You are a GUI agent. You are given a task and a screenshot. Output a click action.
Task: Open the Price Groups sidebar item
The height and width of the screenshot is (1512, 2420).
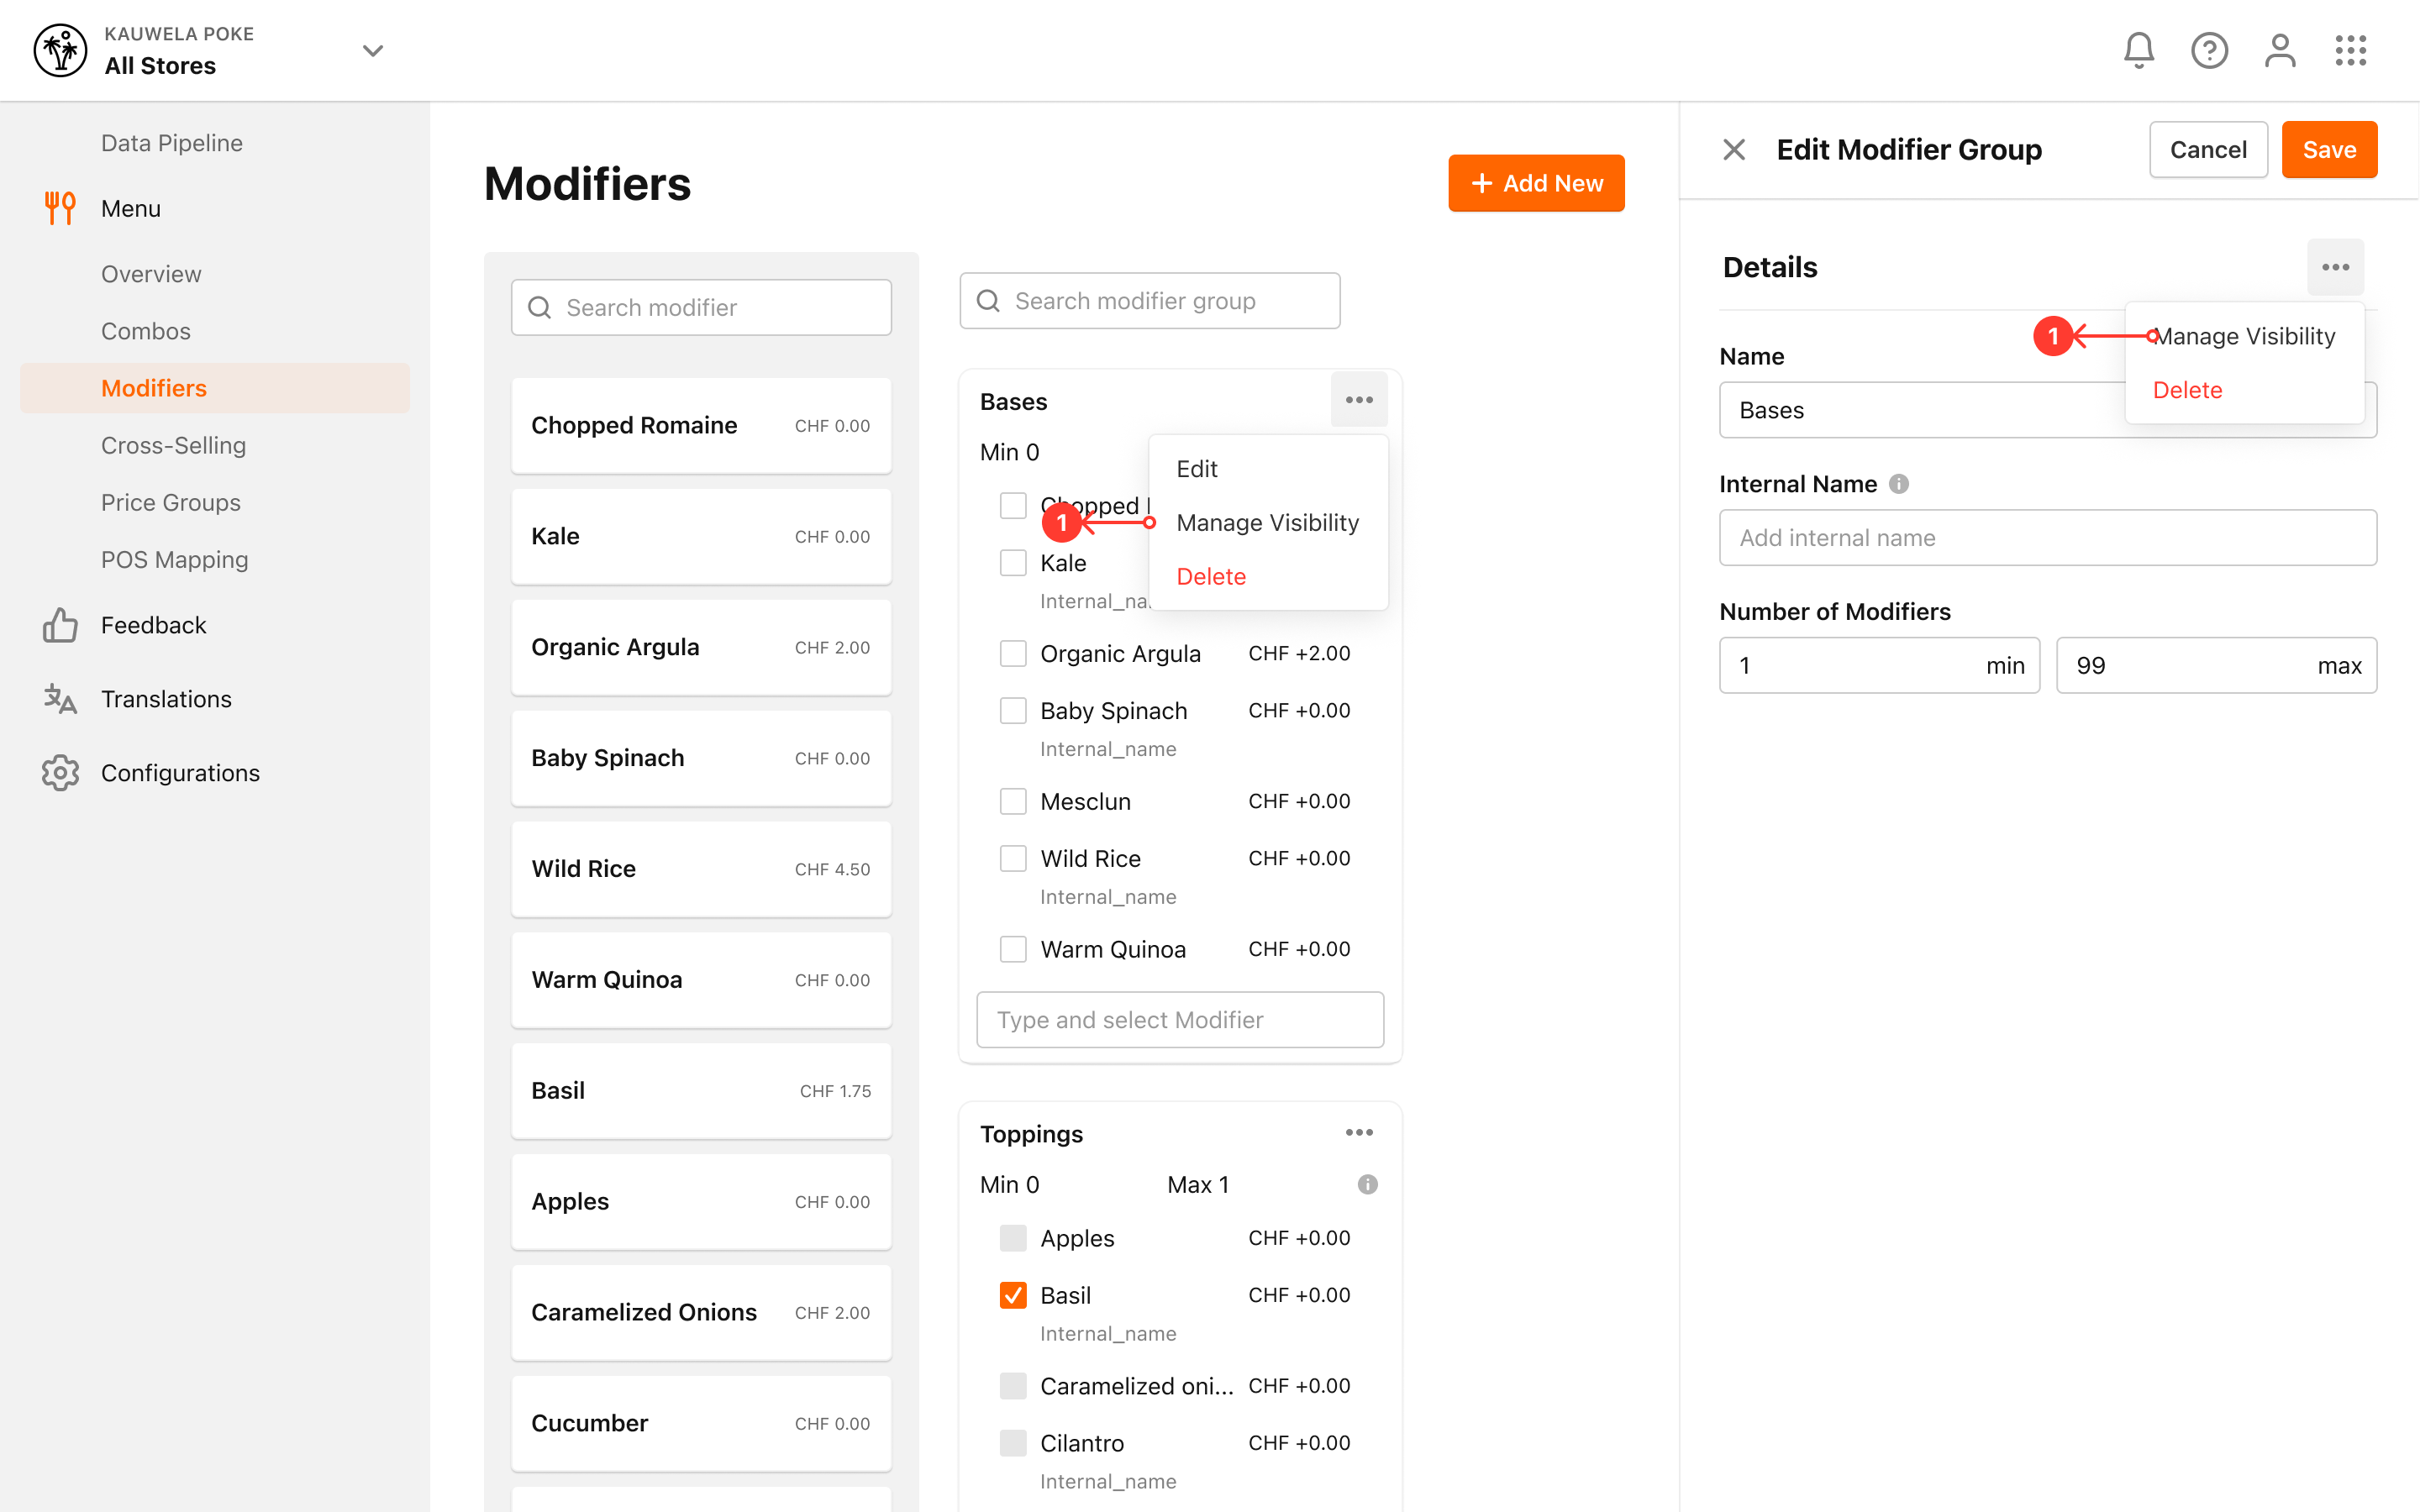(171, 502)
